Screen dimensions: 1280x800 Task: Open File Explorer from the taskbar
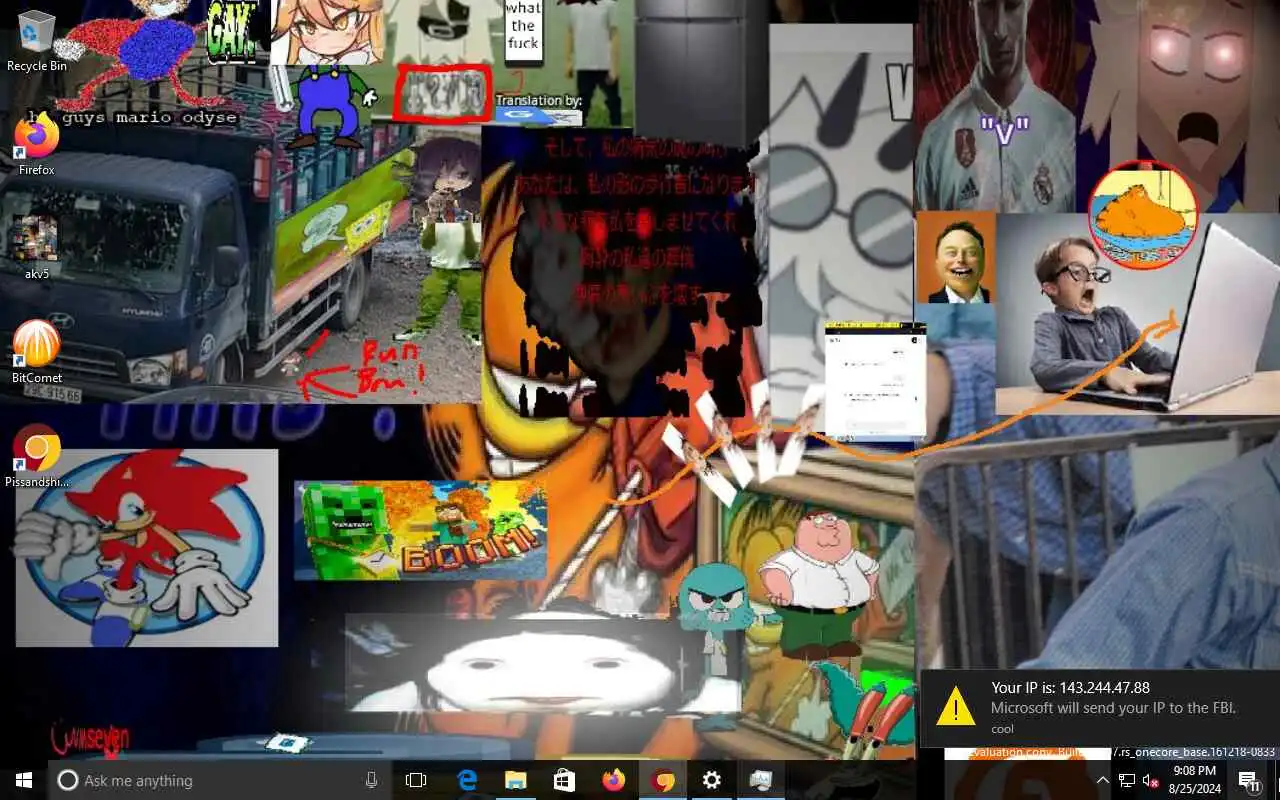click(515, 780)
